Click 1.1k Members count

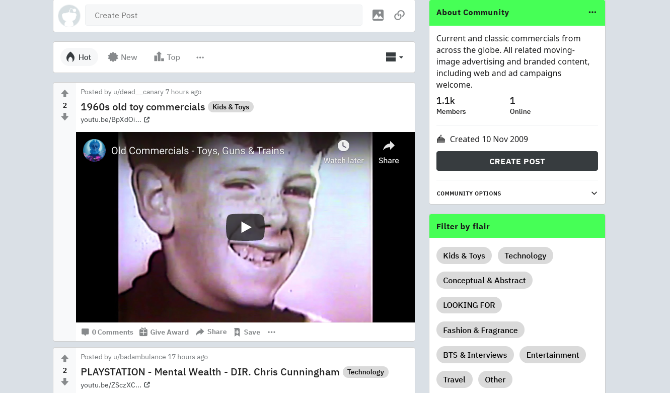pyautogui.click(x=451, y=106)
